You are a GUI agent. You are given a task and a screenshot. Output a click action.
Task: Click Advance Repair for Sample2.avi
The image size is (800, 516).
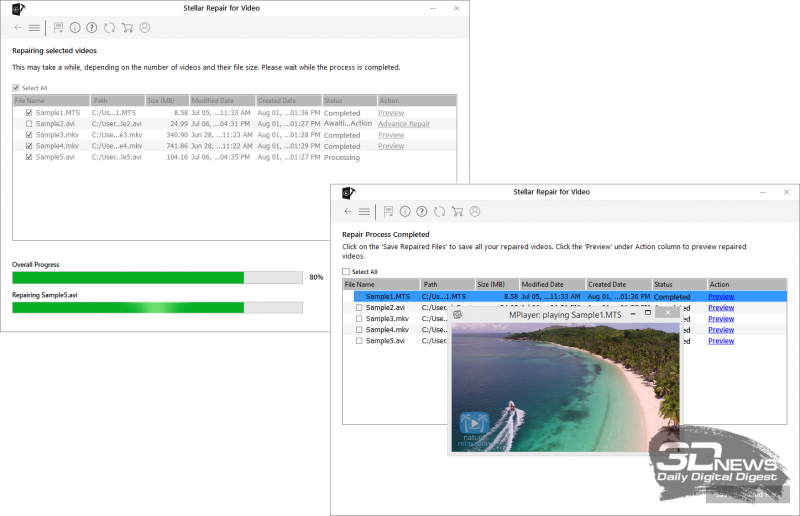[x=404, y=124]
